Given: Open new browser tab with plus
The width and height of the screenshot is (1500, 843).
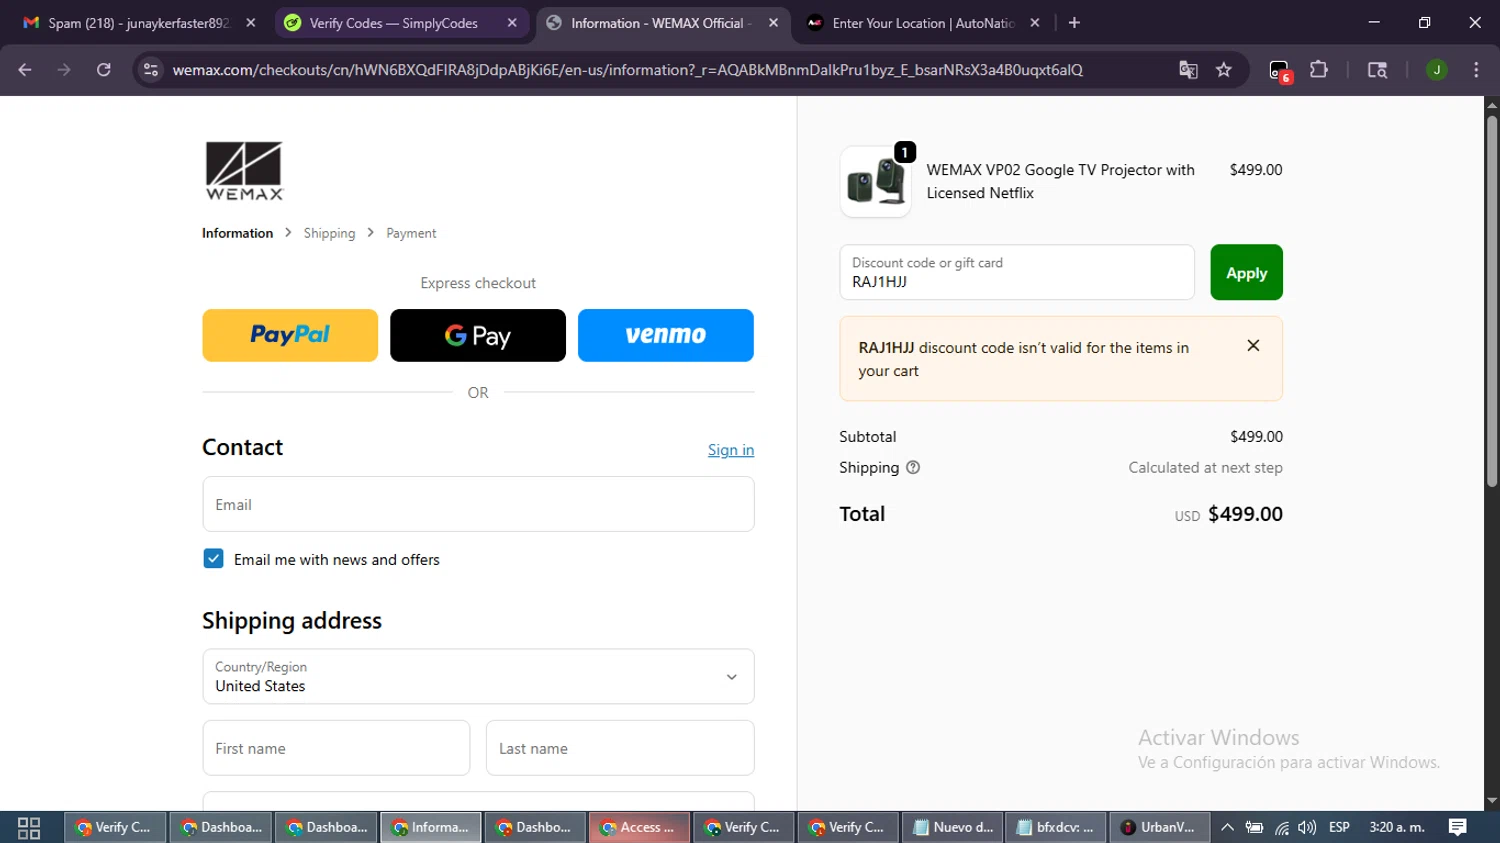Looking at the screenshot, I should (1074, 23).
